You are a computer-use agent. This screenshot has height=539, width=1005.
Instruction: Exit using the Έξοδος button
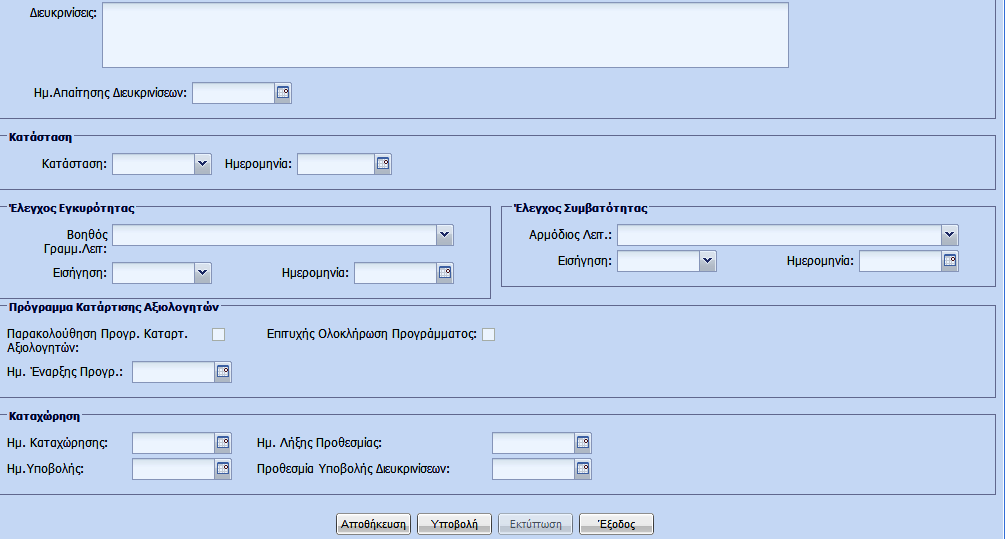(617, 524)
